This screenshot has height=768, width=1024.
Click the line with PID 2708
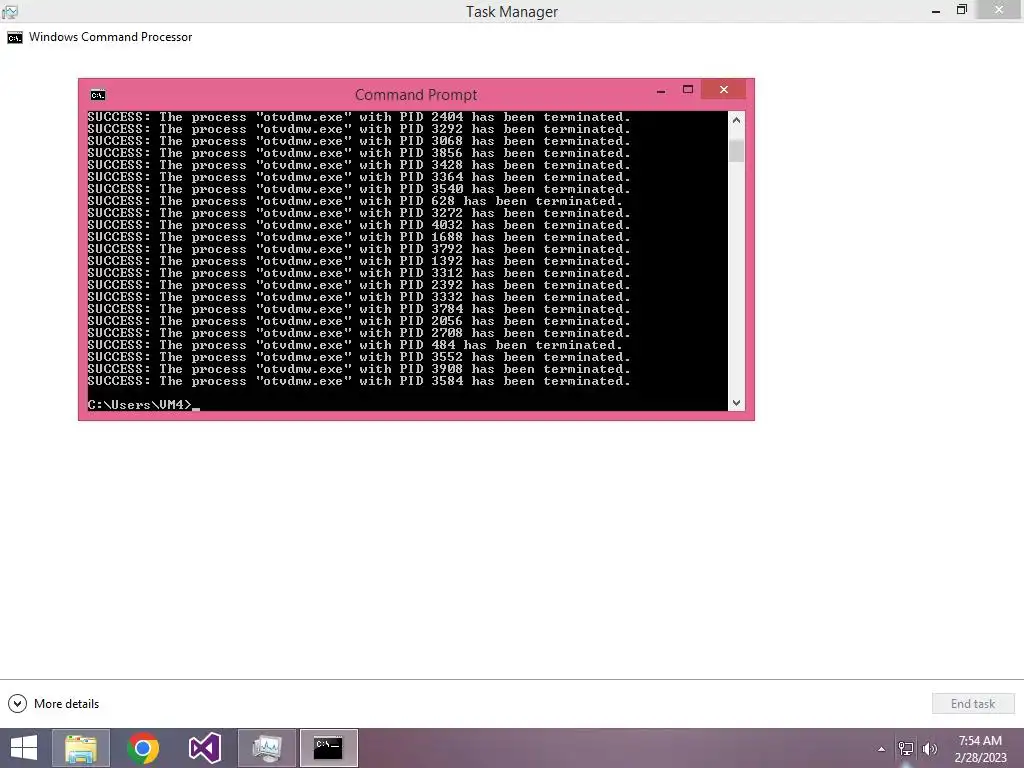[359, 333]
